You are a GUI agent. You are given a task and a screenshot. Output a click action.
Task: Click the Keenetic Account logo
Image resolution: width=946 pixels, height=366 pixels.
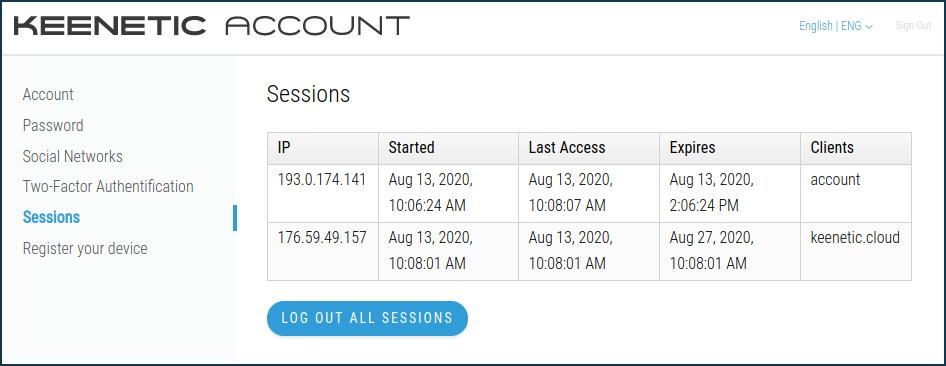(211, 25)
